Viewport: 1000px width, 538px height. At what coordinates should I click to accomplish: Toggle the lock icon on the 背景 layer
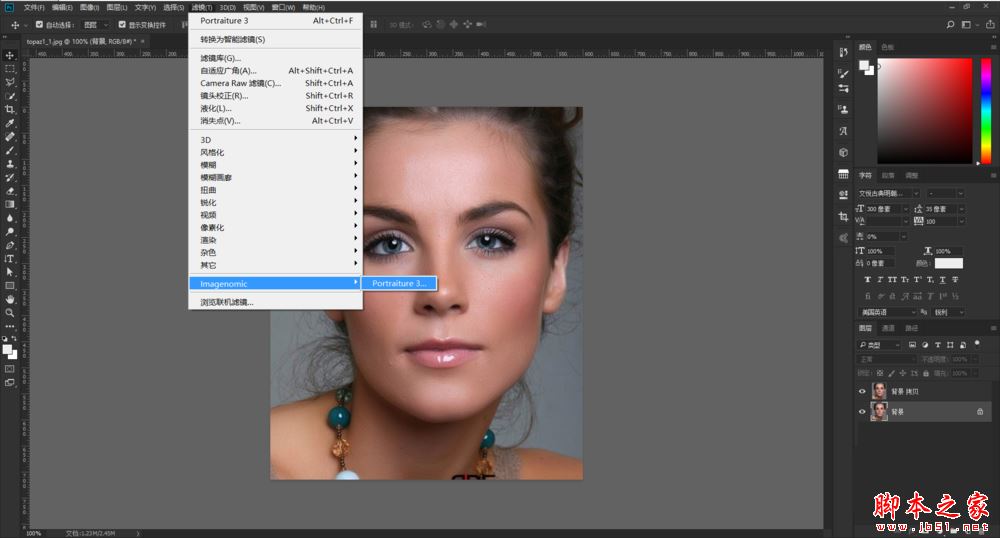pyautogui.click(x=980, y=412)
